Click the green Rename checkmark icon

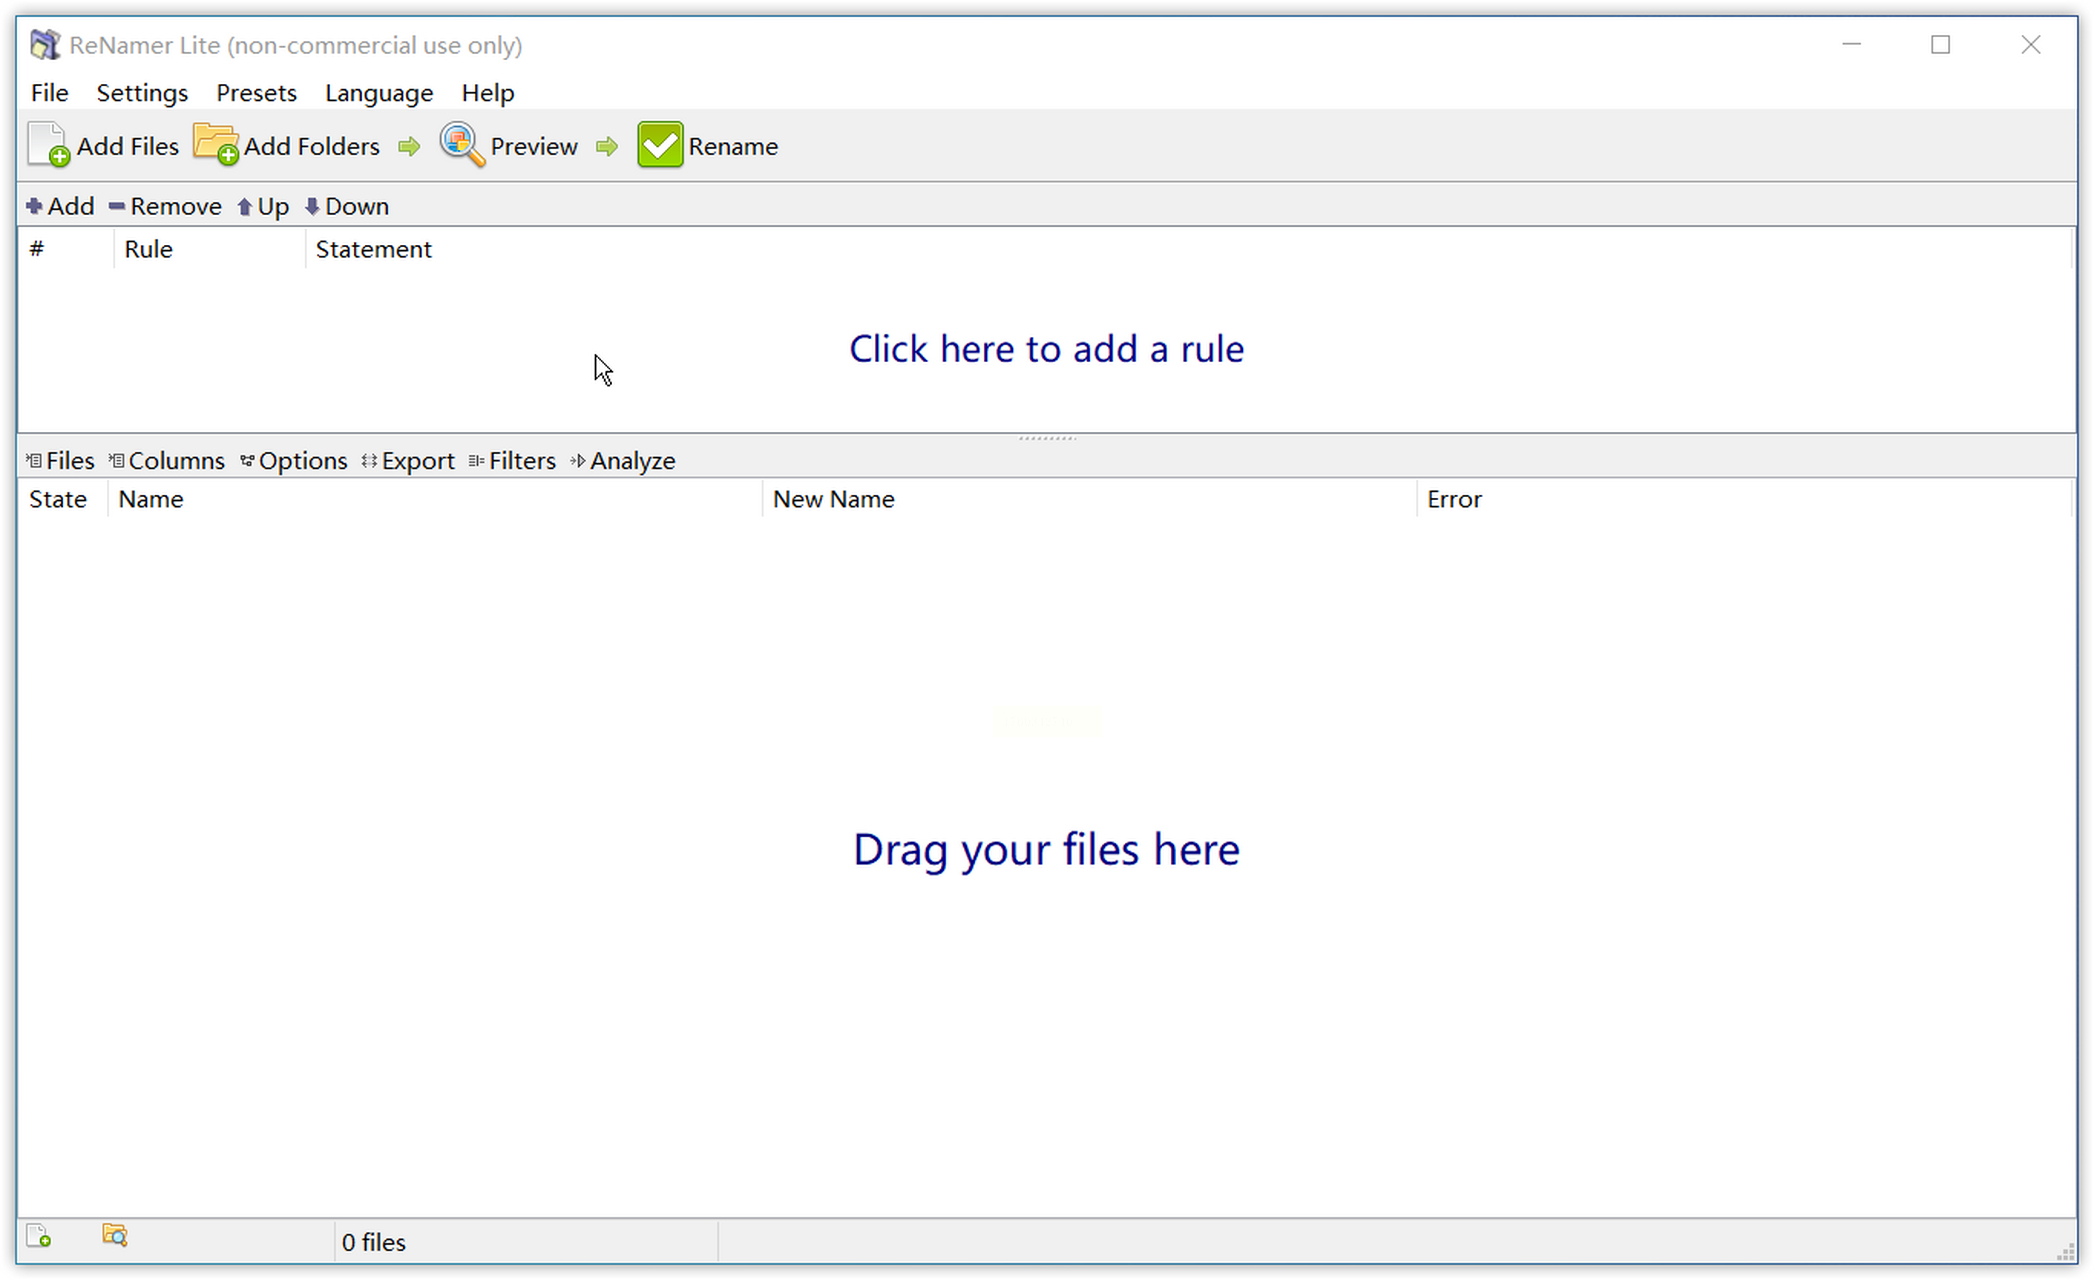(x=660, y=146)
